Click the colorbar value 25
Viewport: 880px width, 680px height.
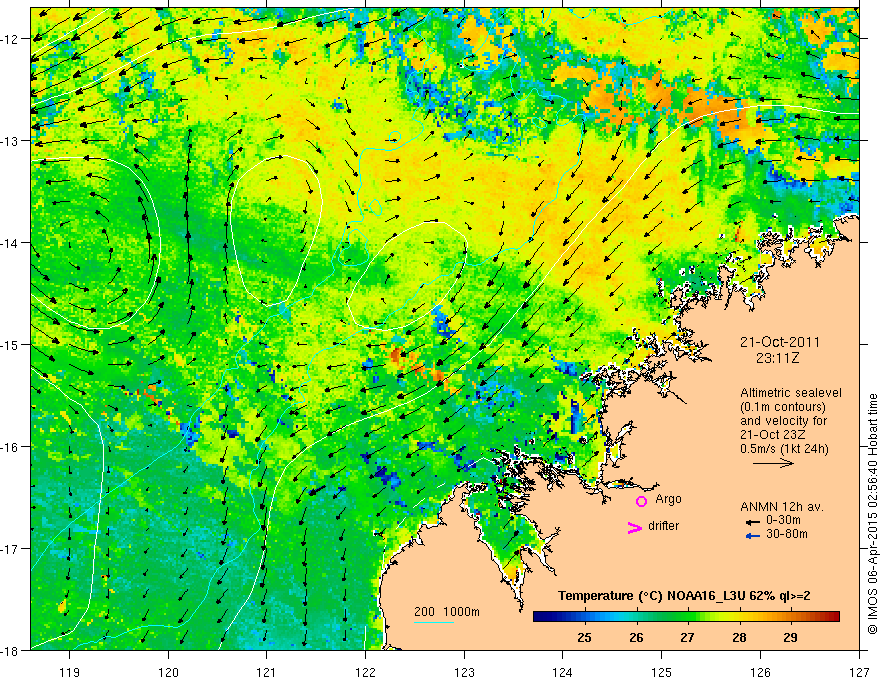[584, 637]
